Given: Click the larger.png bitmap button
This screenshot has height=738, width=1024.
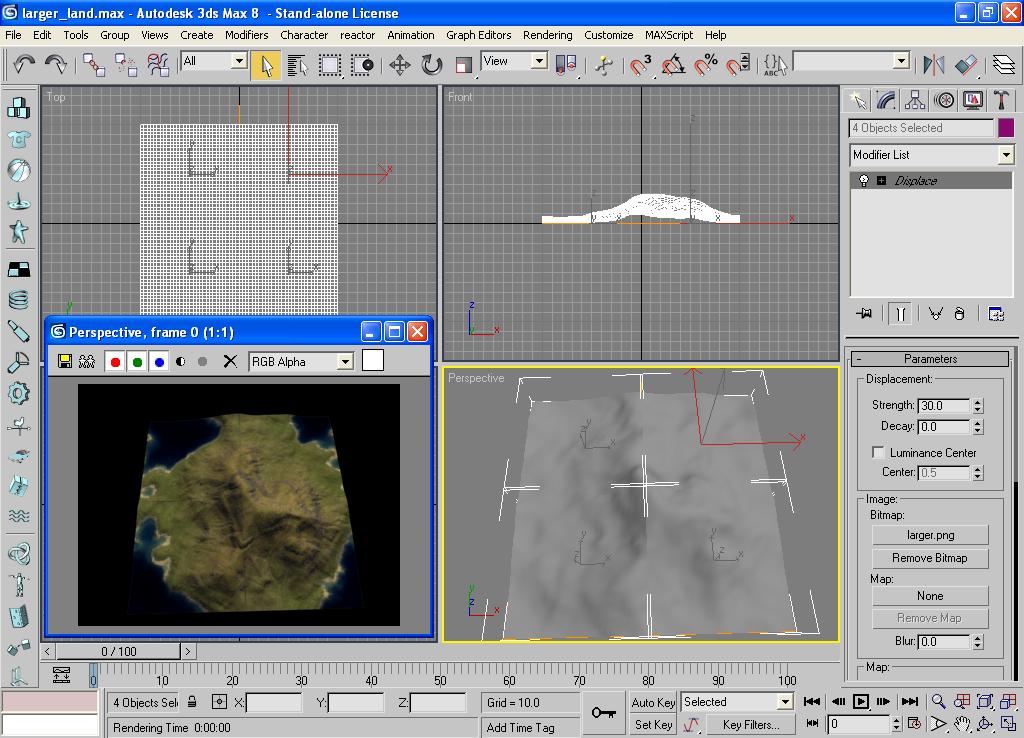Looking at the screenshot, I should 929,534.
